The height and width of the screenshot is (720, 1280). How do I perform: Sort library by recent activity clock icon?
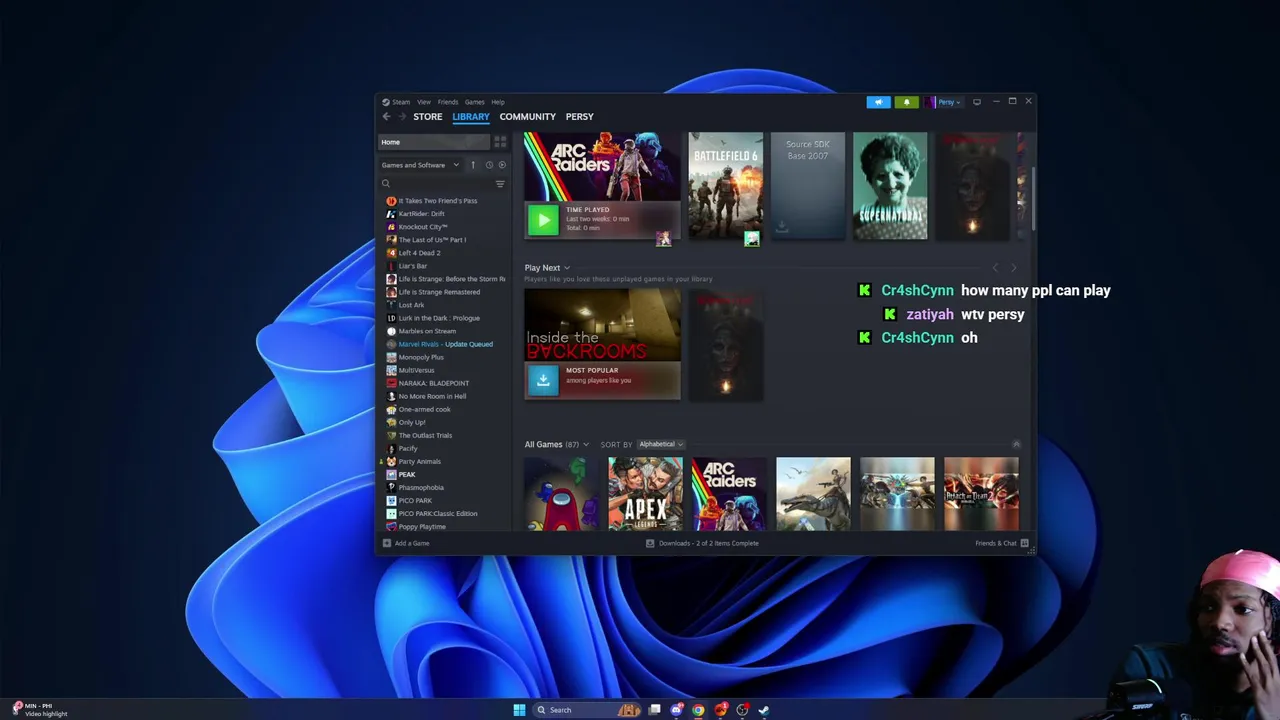[x=489, y=165]
